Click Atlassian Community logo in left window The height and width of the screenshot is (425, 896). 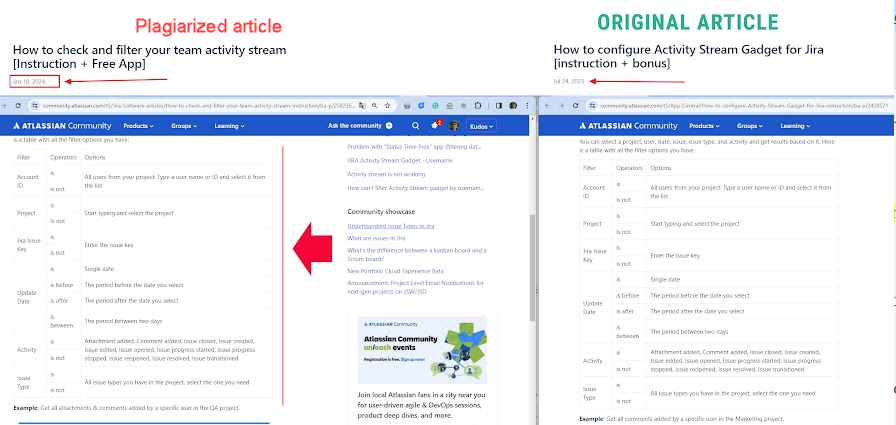[62, 126]
